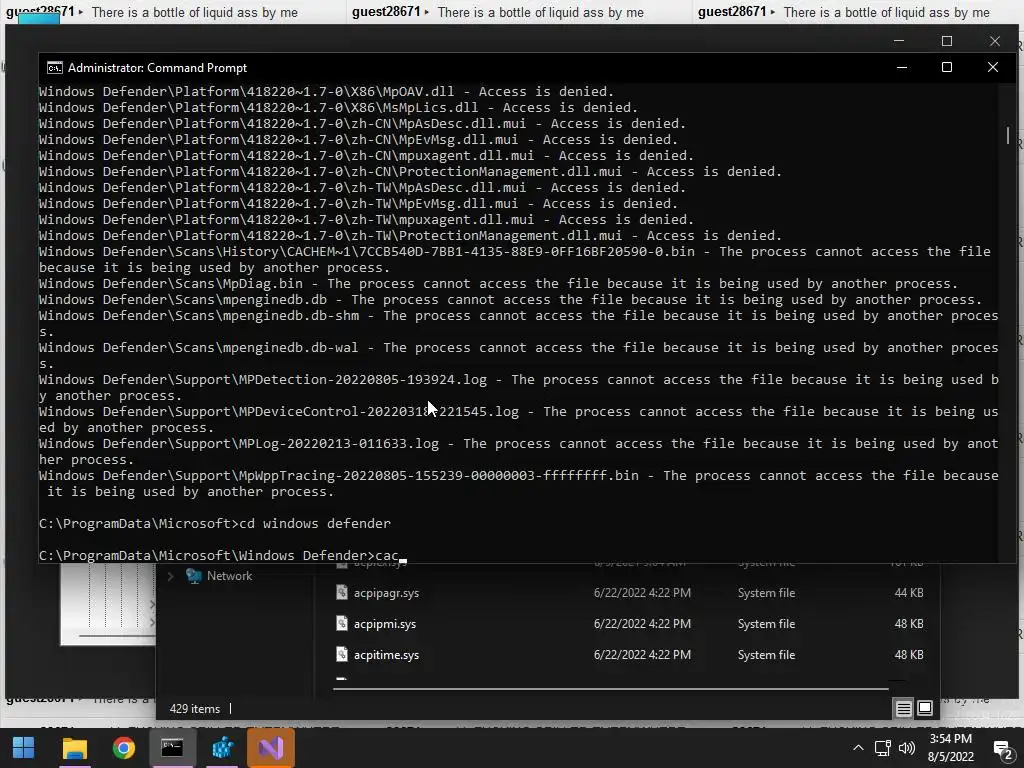
Task: Show hidden tray icons chevron
Action: pyautogui.click(x=859, y=748)
